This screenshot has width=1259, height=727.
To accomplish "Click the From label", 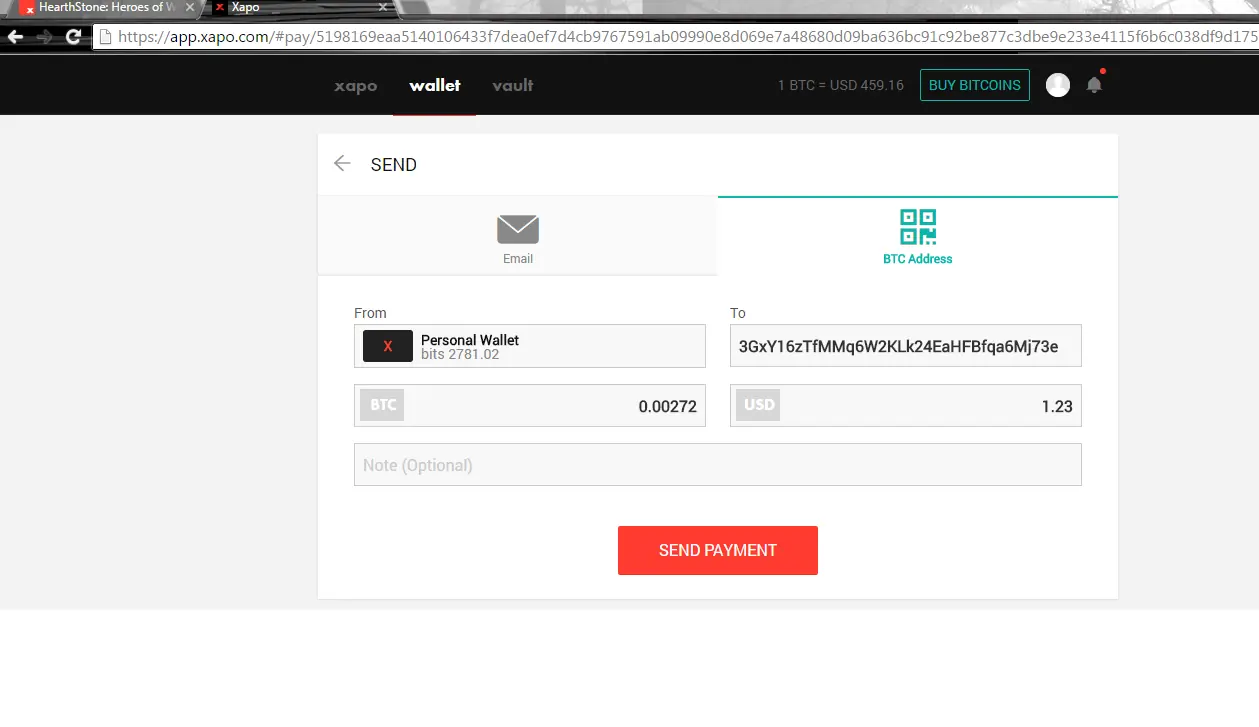I will pyautogui.click(x=370, y=313).
